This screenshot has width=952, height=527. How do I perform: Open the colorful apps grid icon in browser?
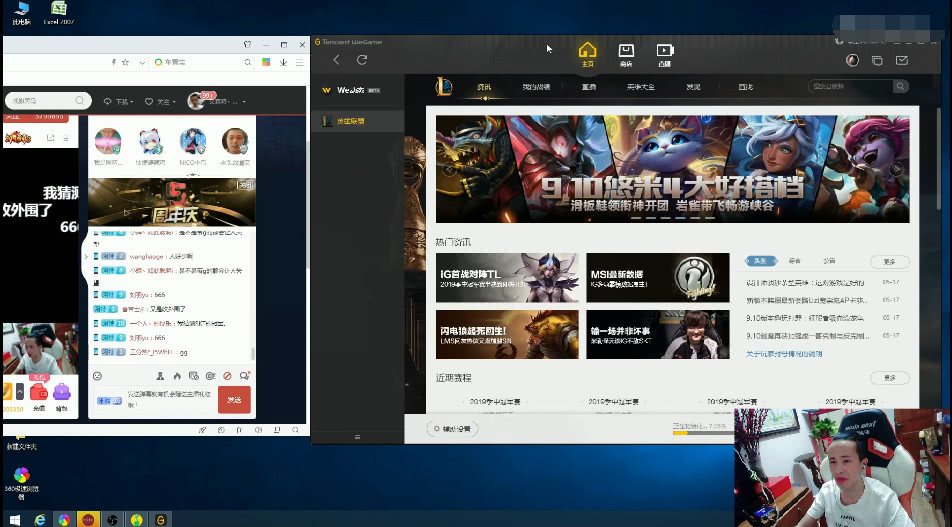tap(265, 63)
